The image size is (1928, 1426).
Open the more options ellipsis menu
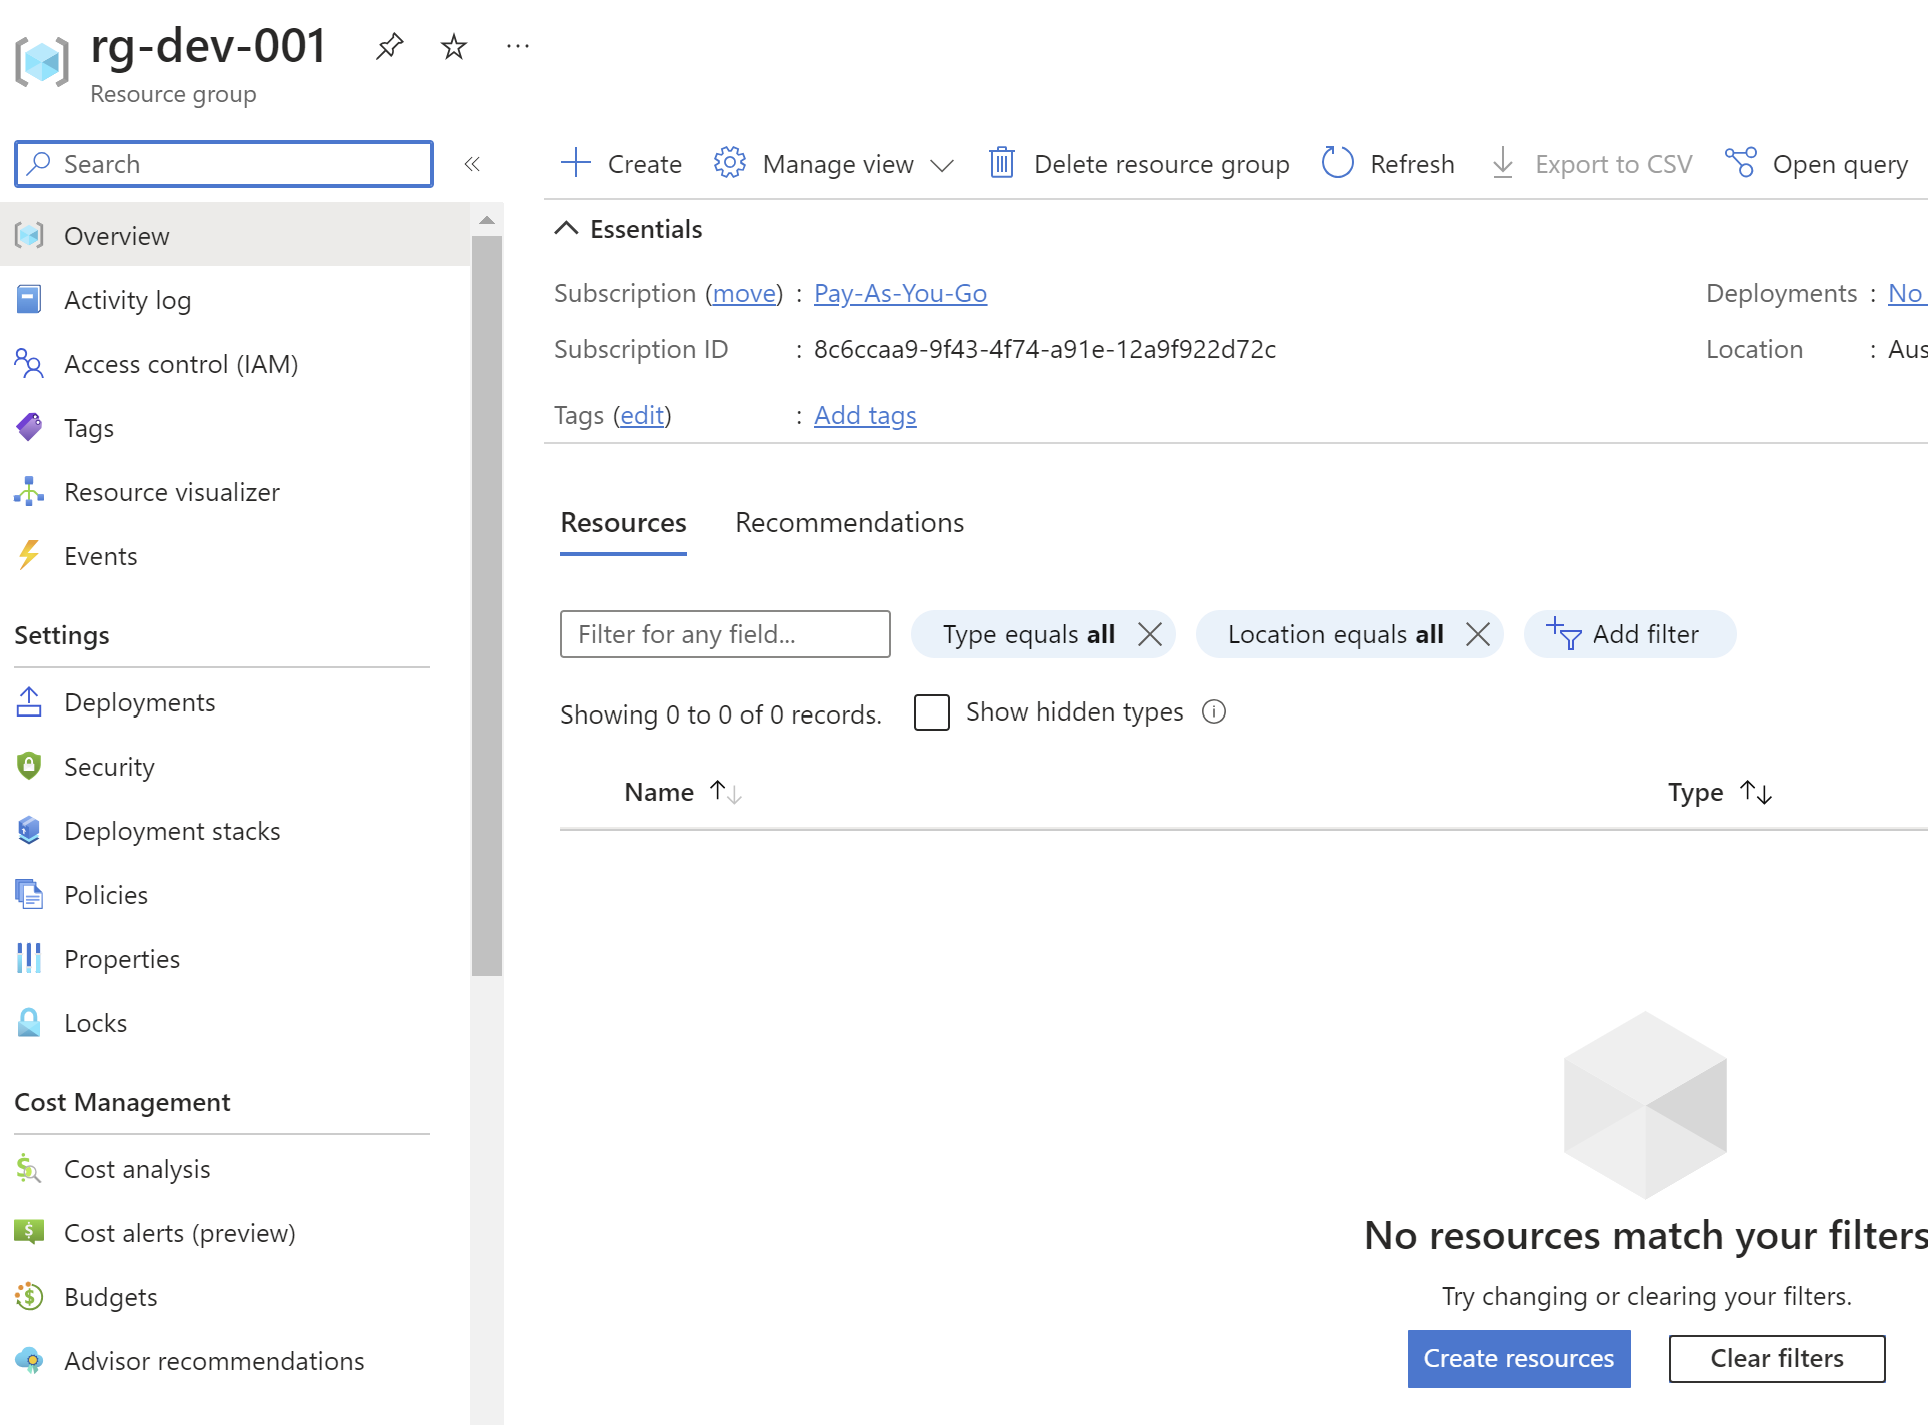pyautogui.click(x=518, y=46)
